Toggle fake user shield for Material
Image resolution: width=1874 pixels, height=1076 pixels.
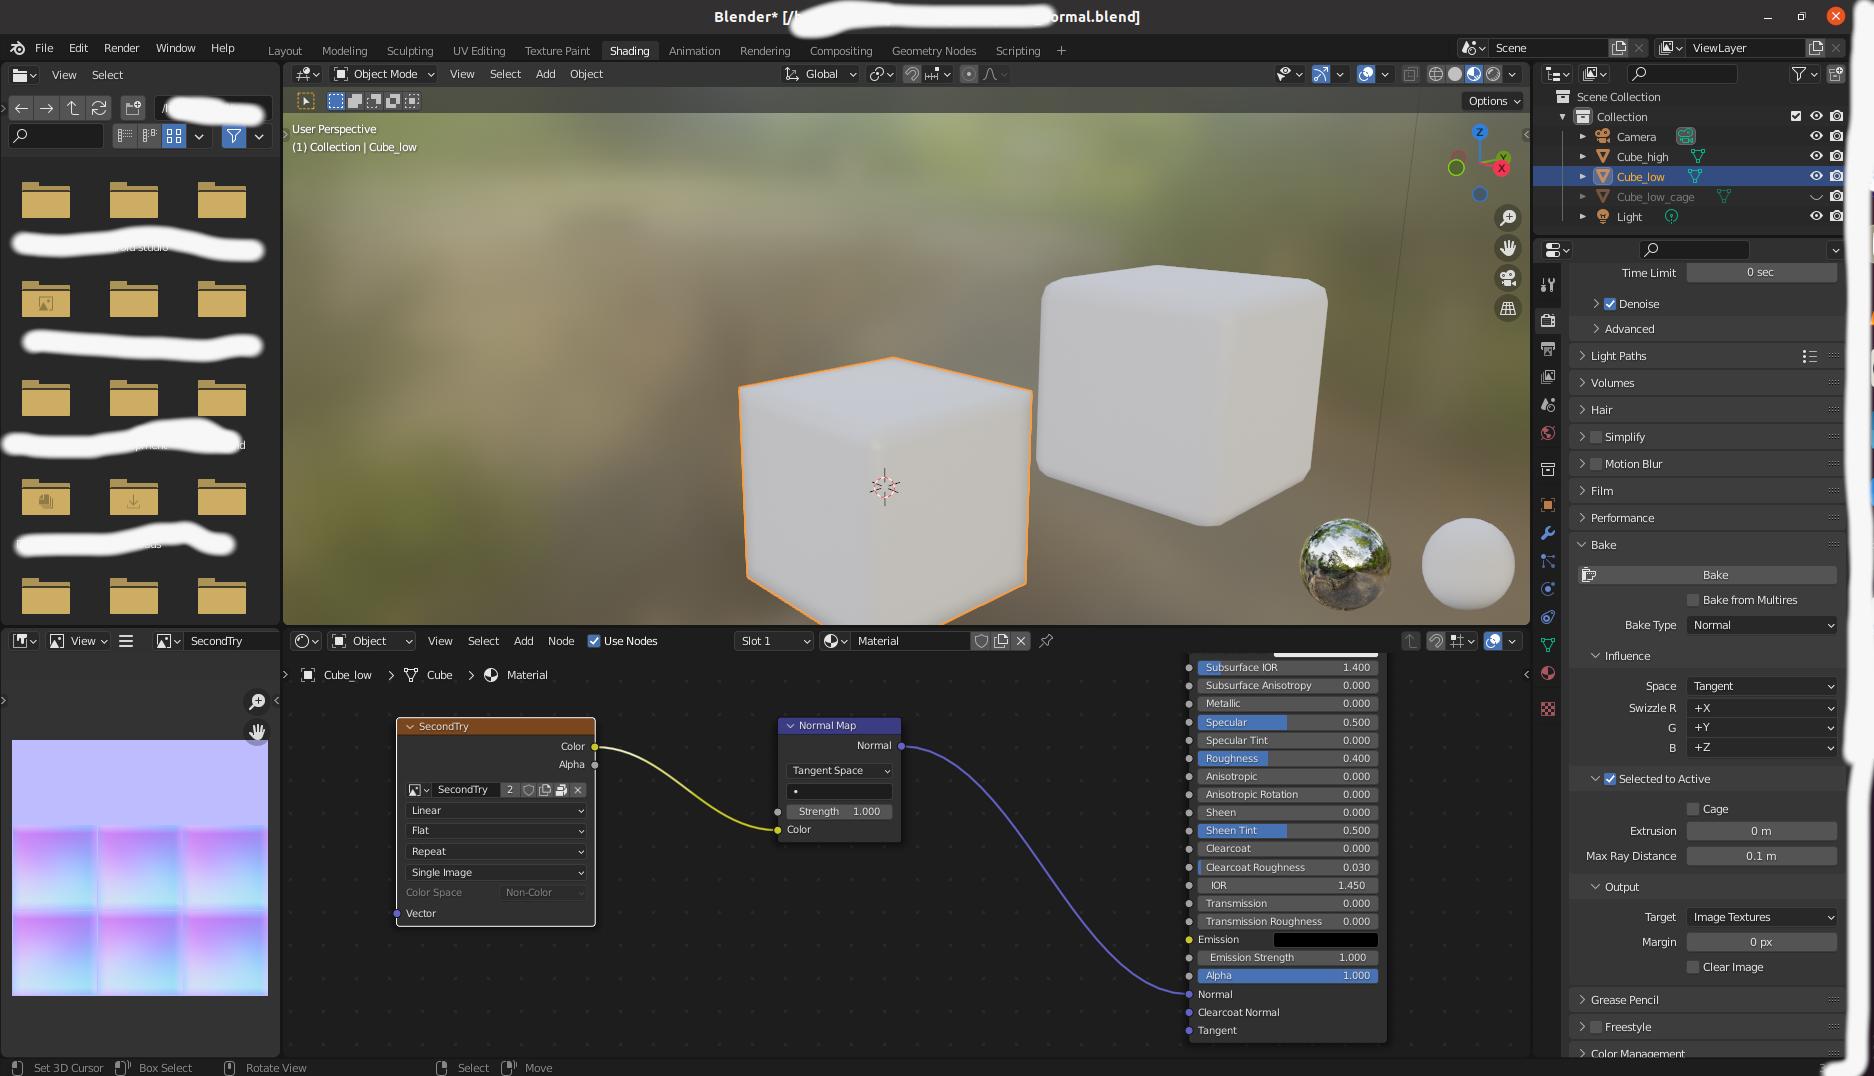(981, 641)
